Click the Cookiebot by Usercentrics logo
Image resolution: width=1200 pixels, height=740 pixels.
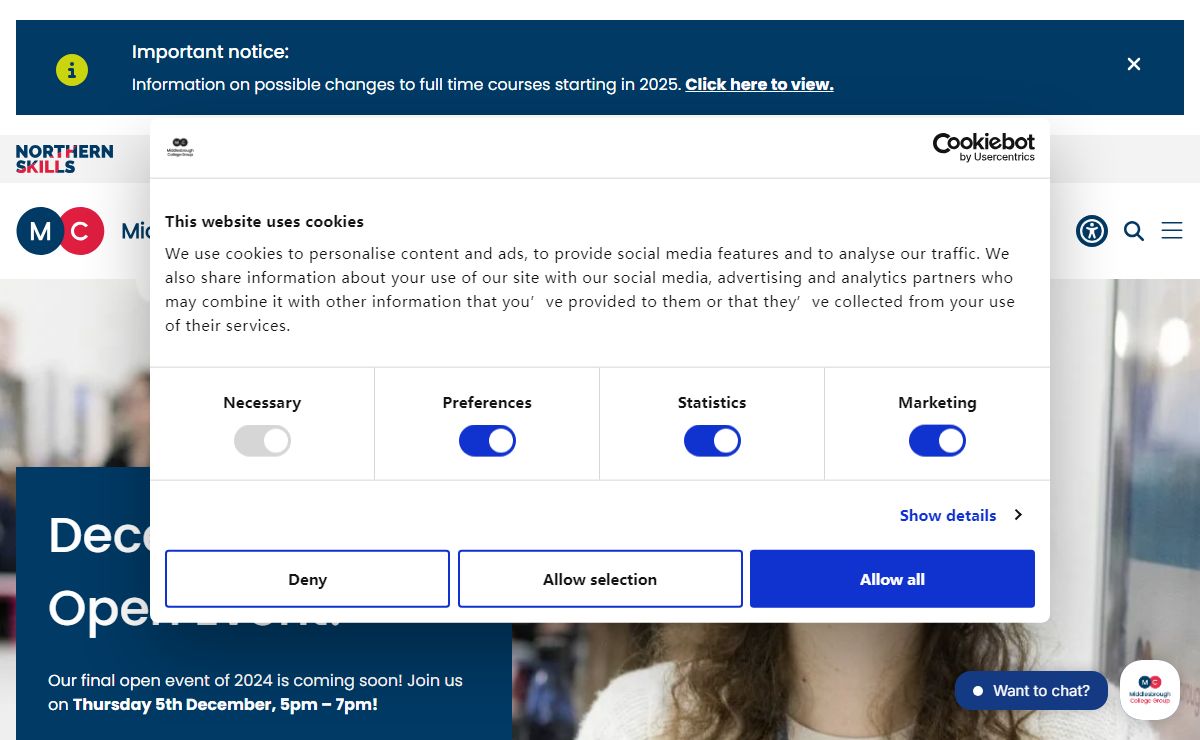pyautogui.click(x=984, y=148)
